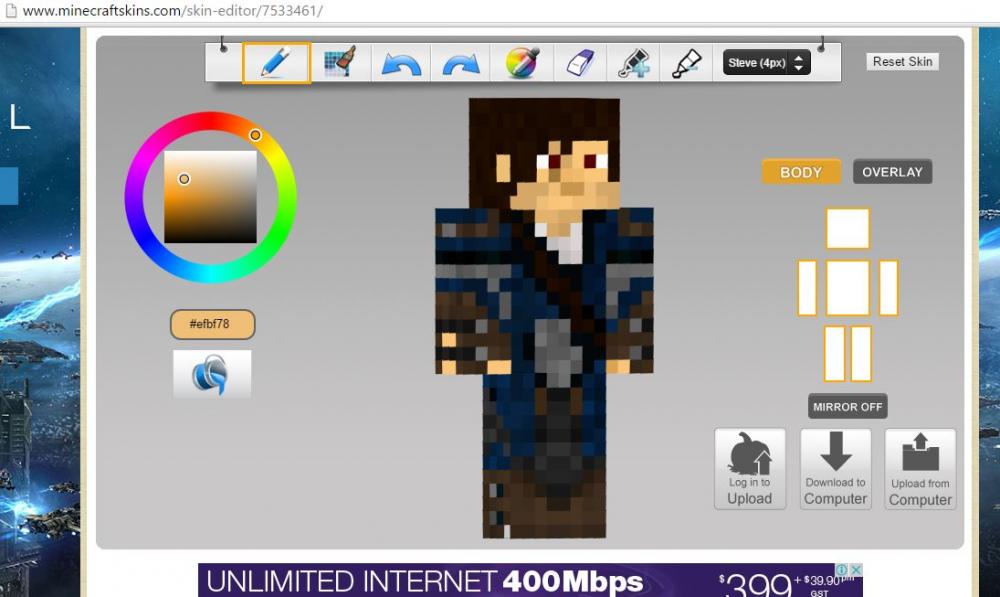Click Download to Computer button
Image resolution: width=1000 pixels, height=597 pixels.
click(x=835, y=469)
